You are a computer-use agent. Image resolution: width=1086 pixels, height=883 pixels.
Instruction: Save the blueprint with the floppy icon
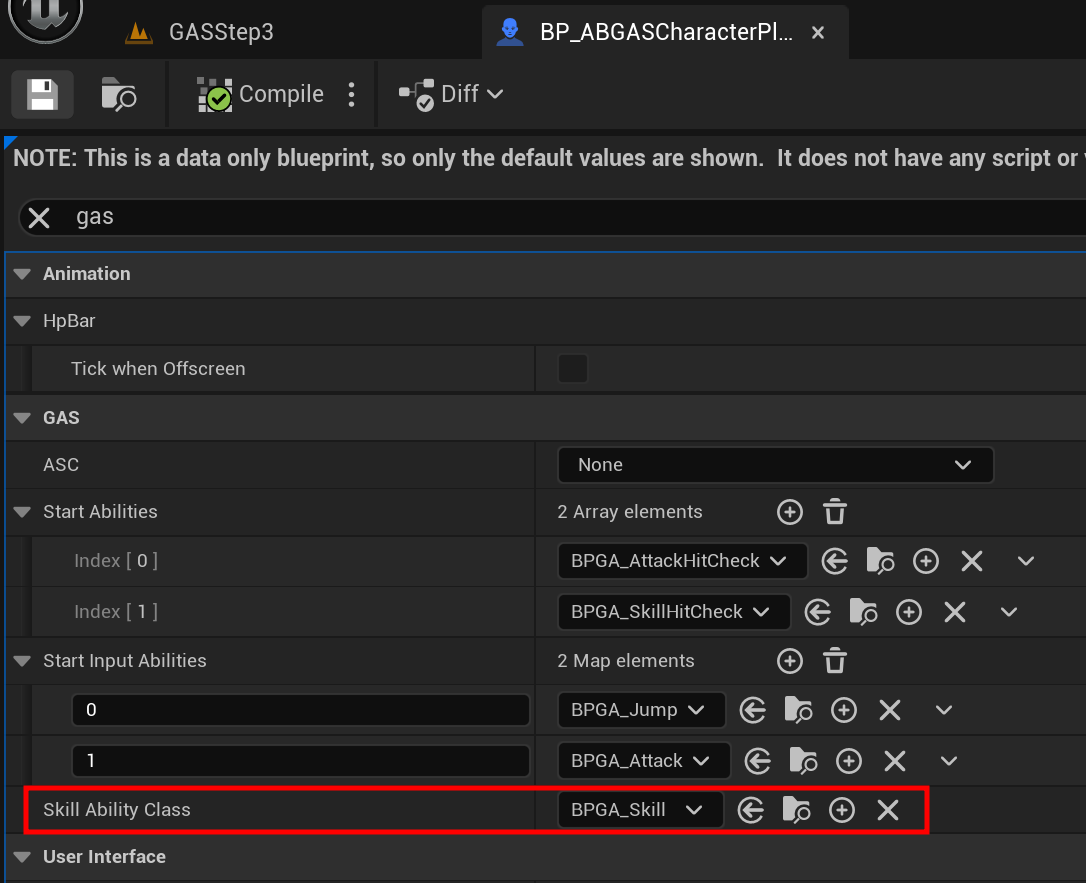tap(42, 94)
